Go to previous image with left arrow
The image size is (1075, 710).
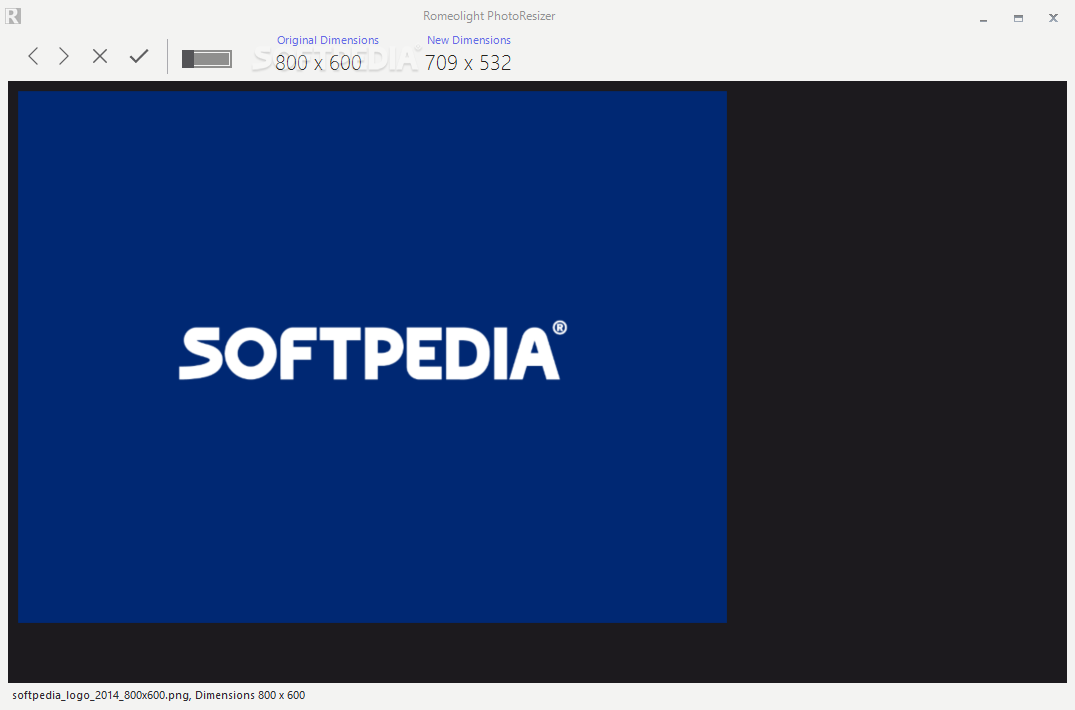pos(33,56)
